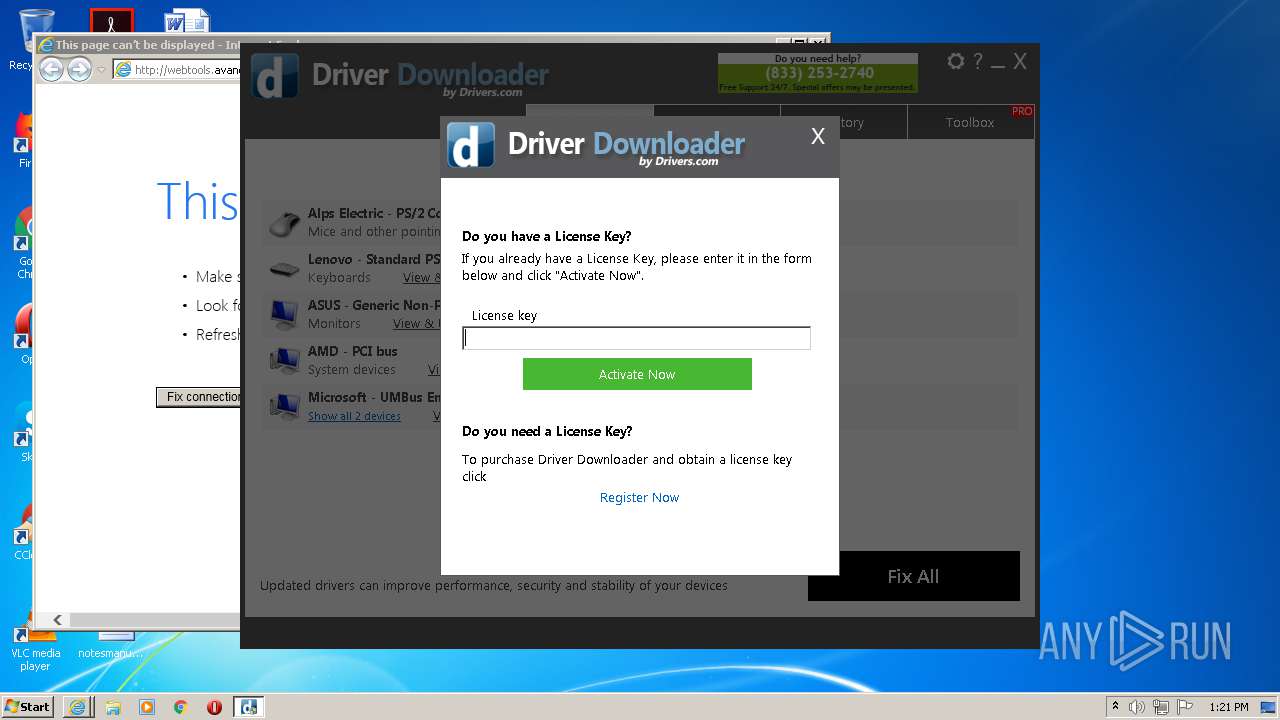Click Back button in Internet Explorer
The height and width of the screenshot is (720, 1280).
pos(52,69)
